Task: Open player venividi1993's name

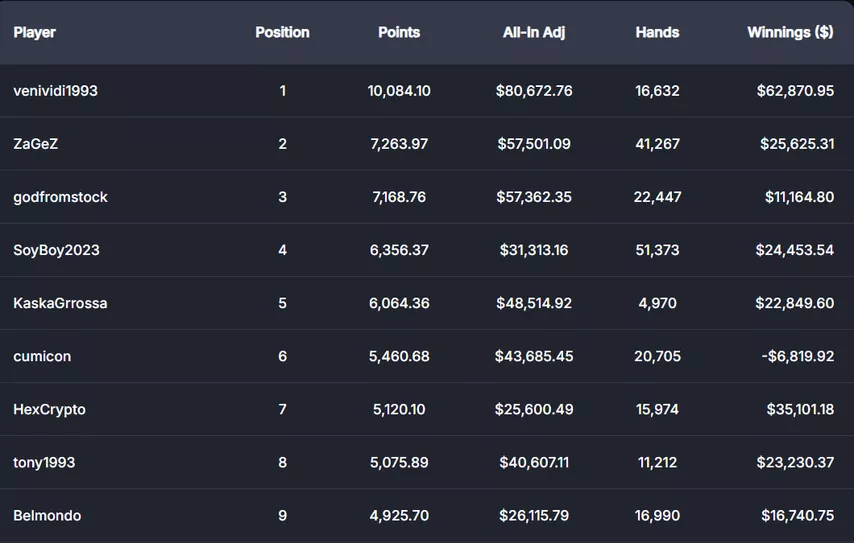Action: 56,91
